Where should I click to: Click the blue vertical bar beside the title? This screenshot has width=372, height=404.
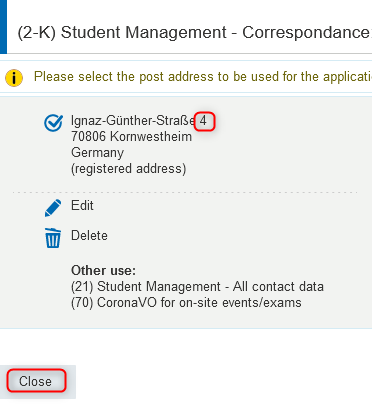[x=3, y=27]
